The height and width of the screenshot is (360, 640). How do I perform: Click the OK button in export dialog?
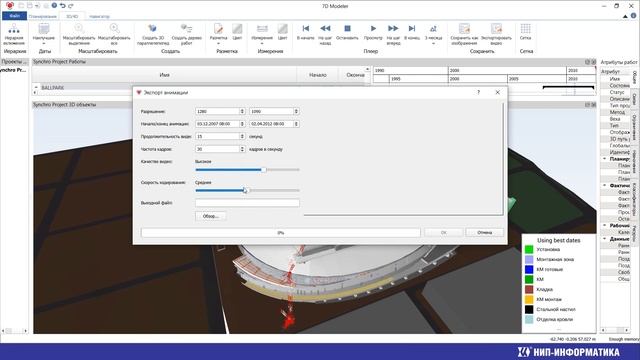444,232
